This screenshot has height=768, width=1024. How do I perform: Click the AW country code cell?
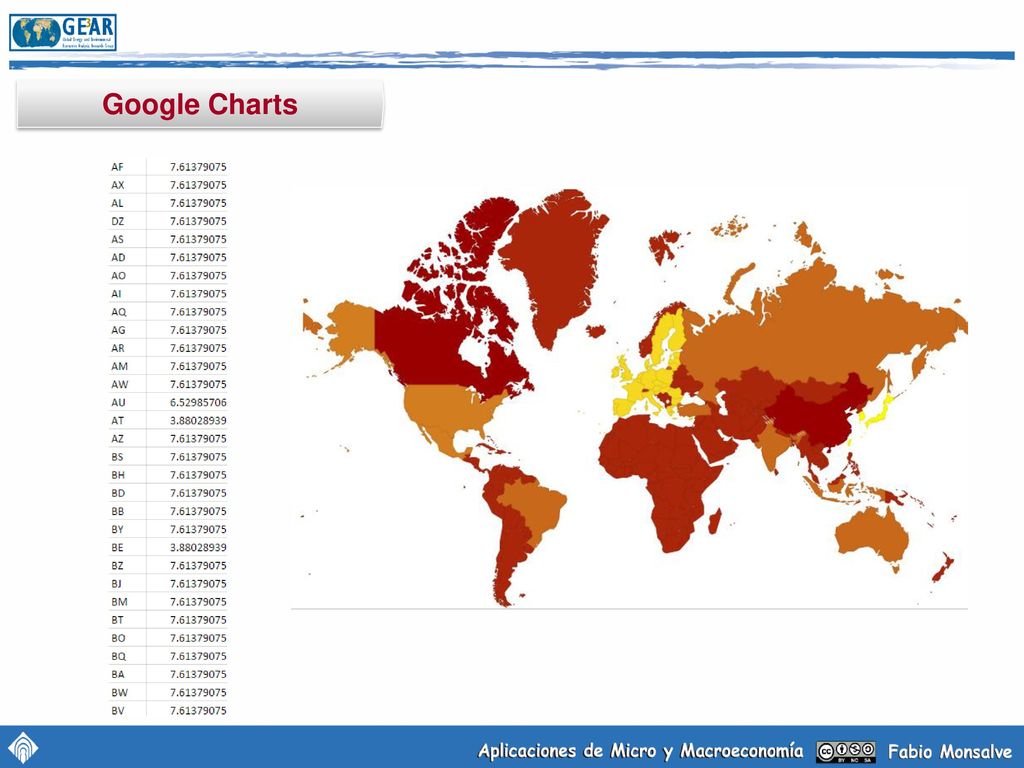coord(120,385)
